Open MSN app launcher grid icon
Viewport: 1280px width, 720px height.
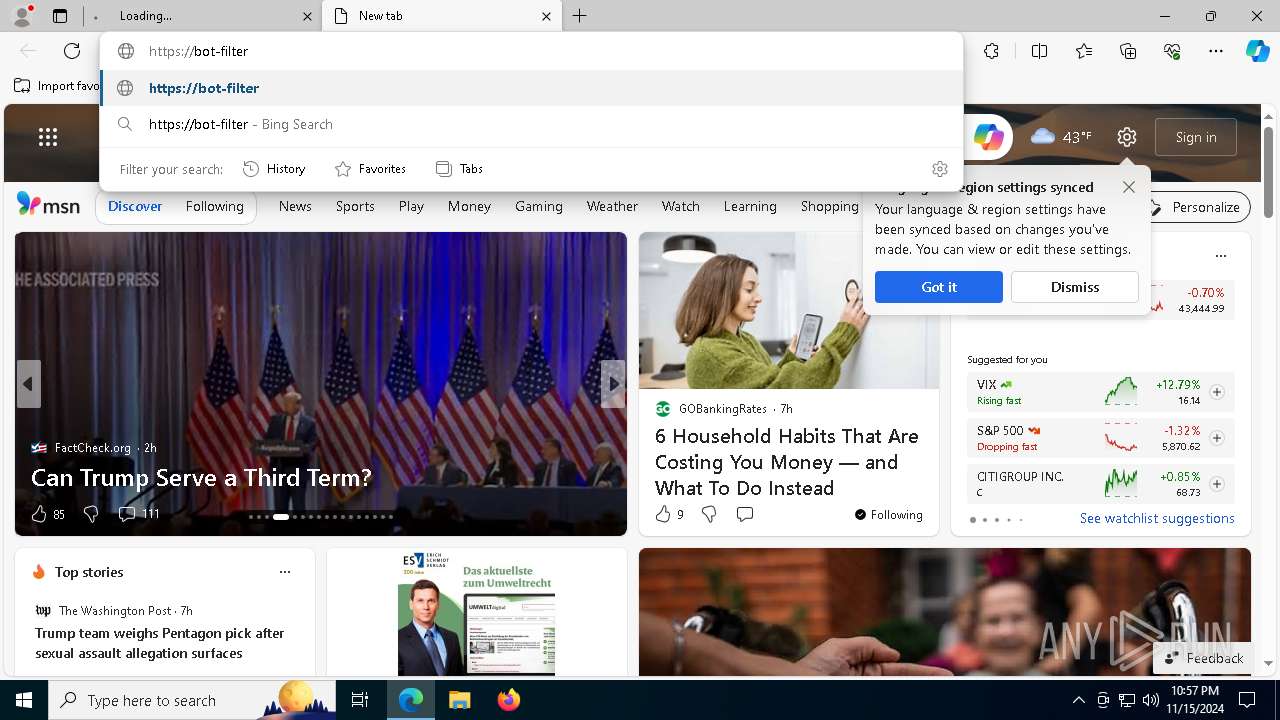click(x=48, y=137)
